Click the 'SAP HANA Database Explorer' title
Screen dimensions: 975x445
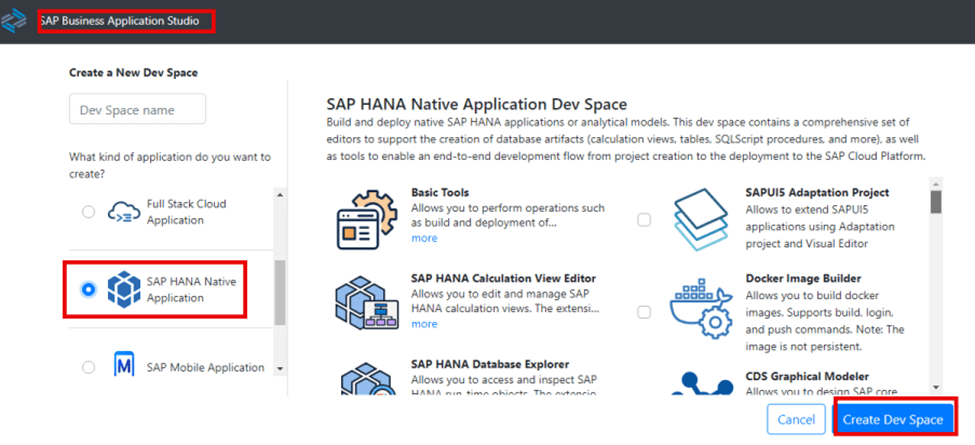tap(490, 364)
